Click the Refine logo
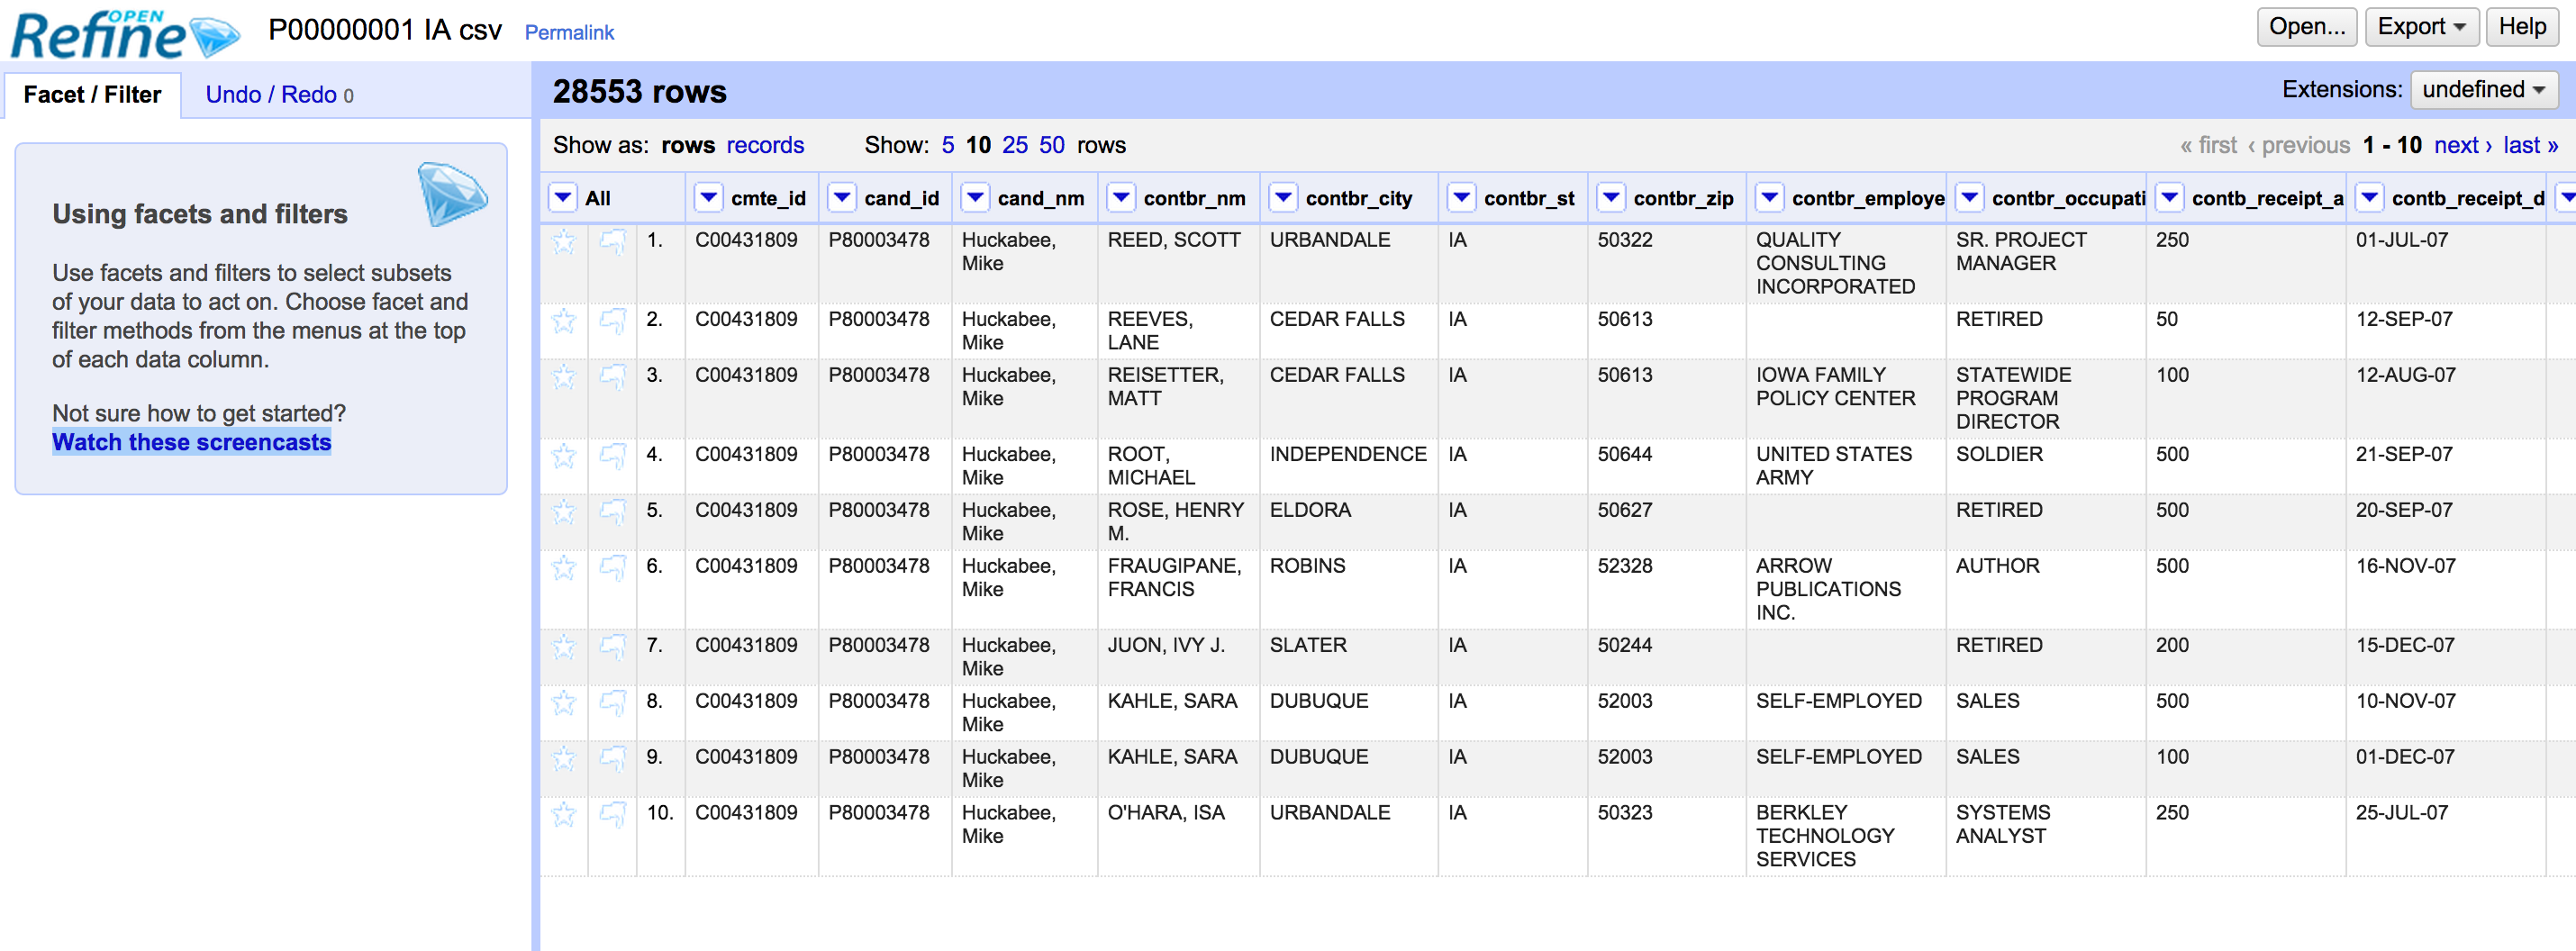2576x951 pixels. click(x=125, y=33)
